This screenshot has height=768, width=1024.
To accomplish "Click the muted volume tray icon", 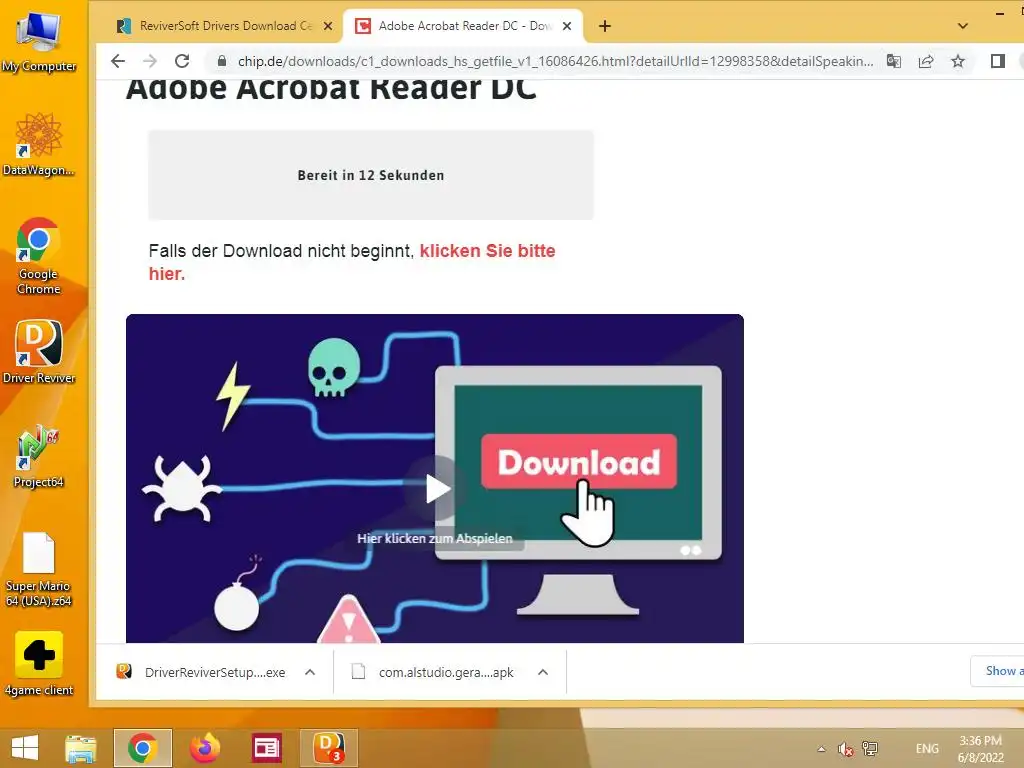I will tap(846, 749).
